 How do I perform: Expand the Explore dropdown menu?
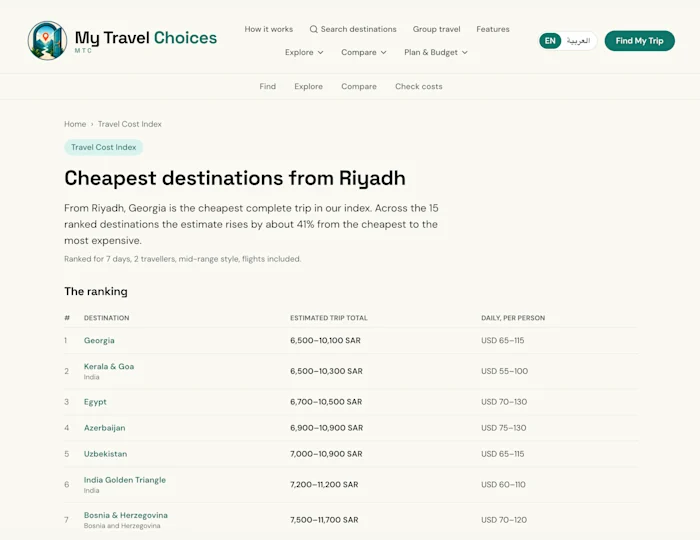[304, 52]
